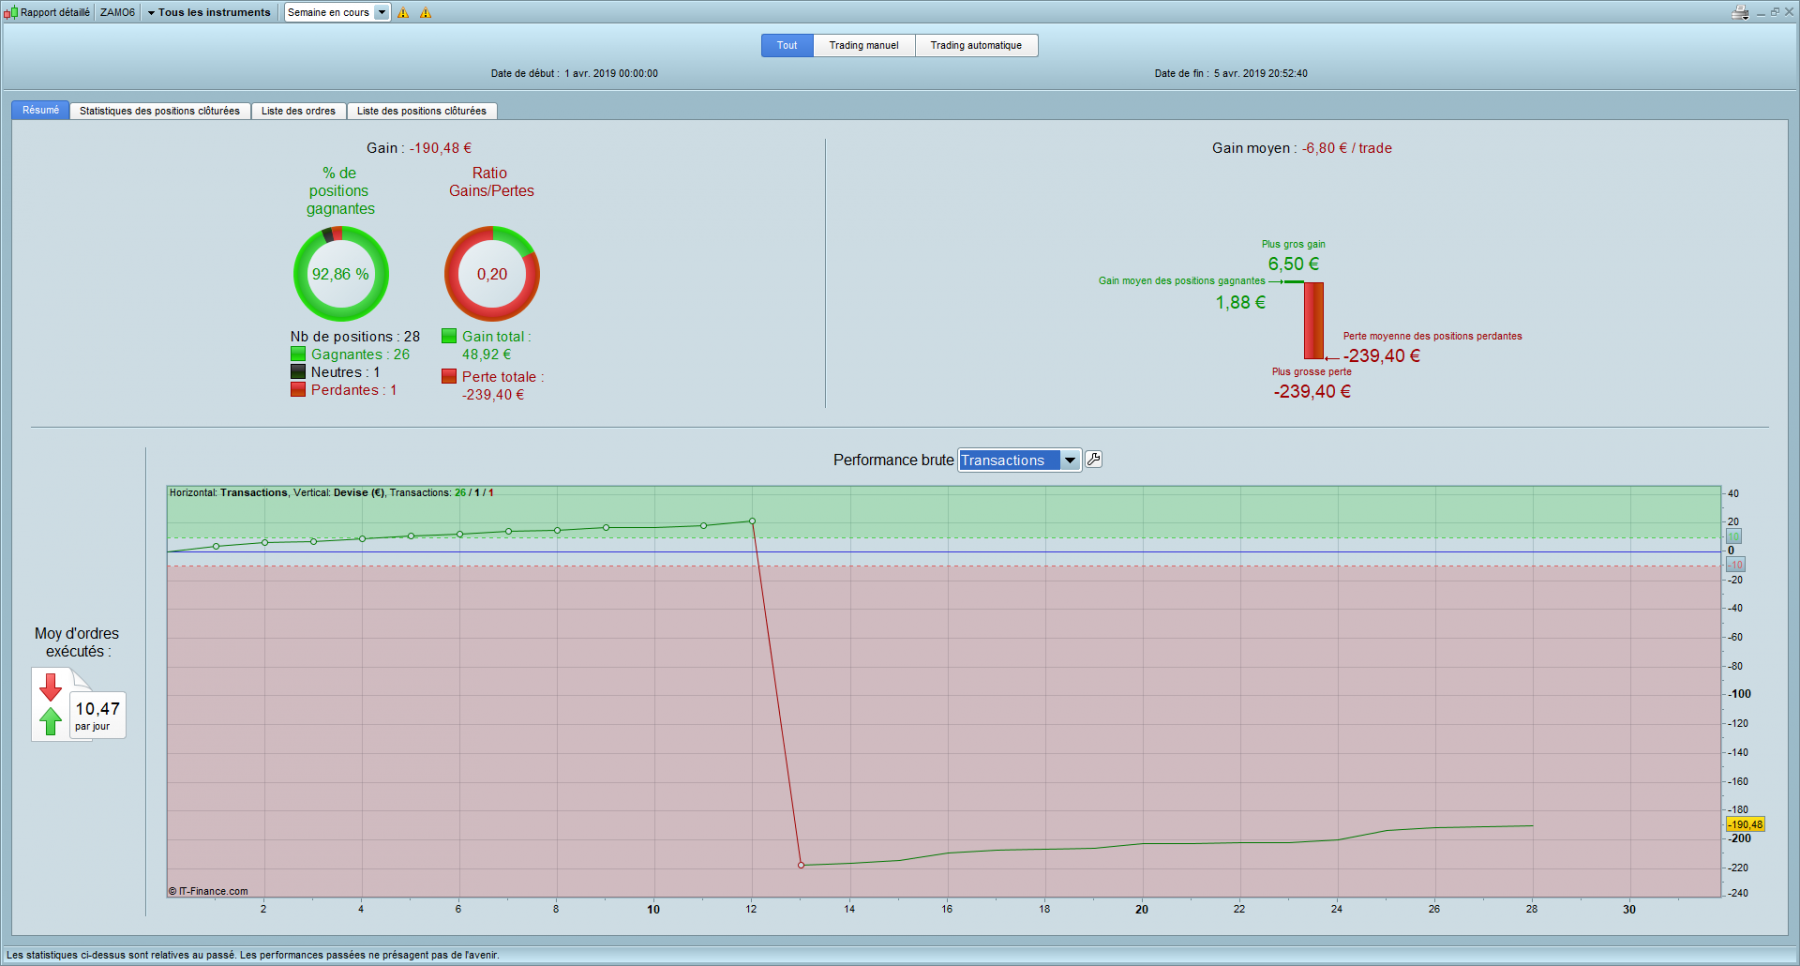Click the second yellow warning triangle icon

click(425, 13)
